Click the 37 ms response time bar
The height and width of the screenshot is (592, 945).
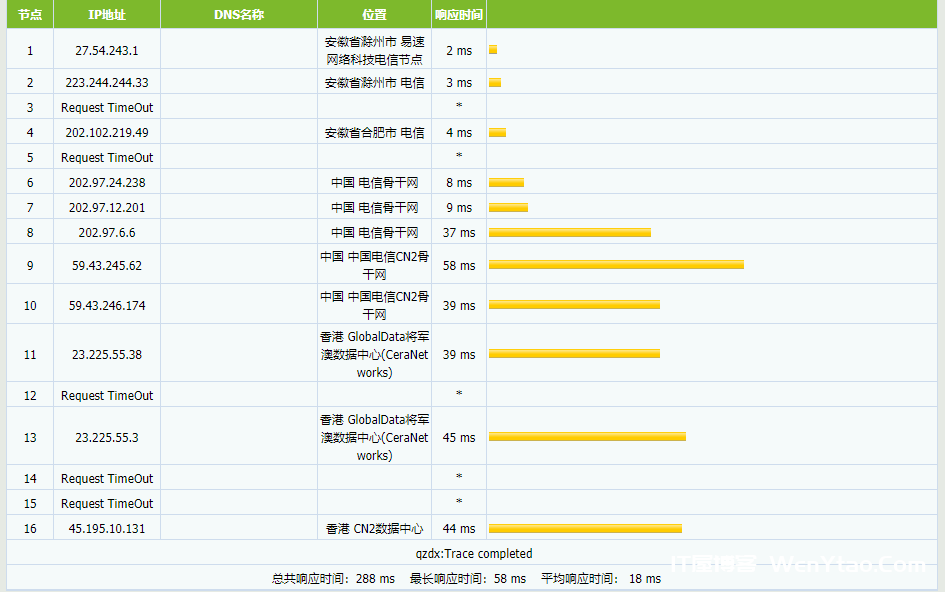(x=569, y=233)
